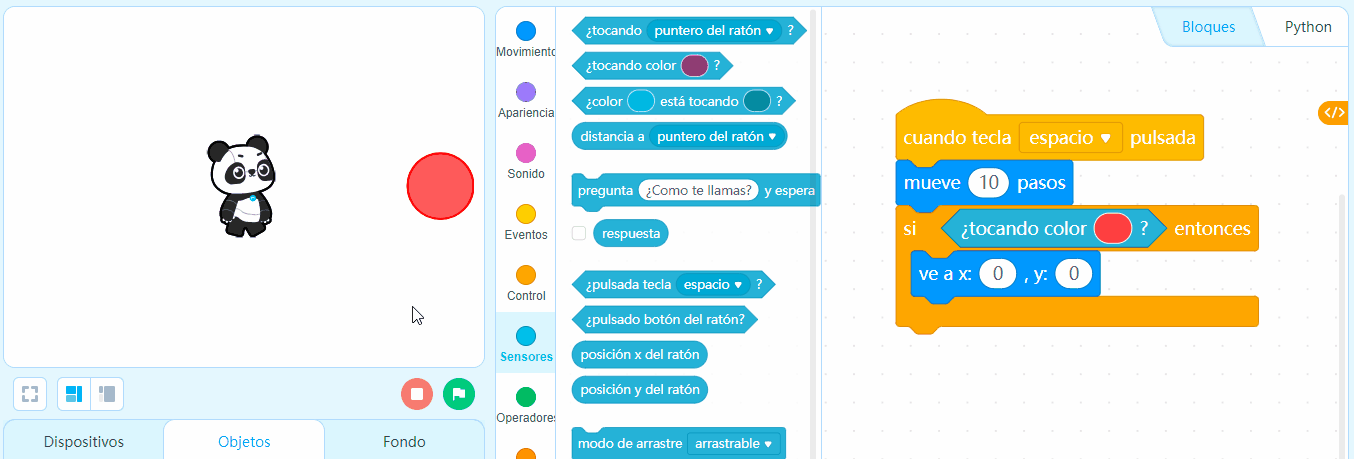1354x459 pixels.
Task: Click the y value field in ve a
Action: point(1073,273)
